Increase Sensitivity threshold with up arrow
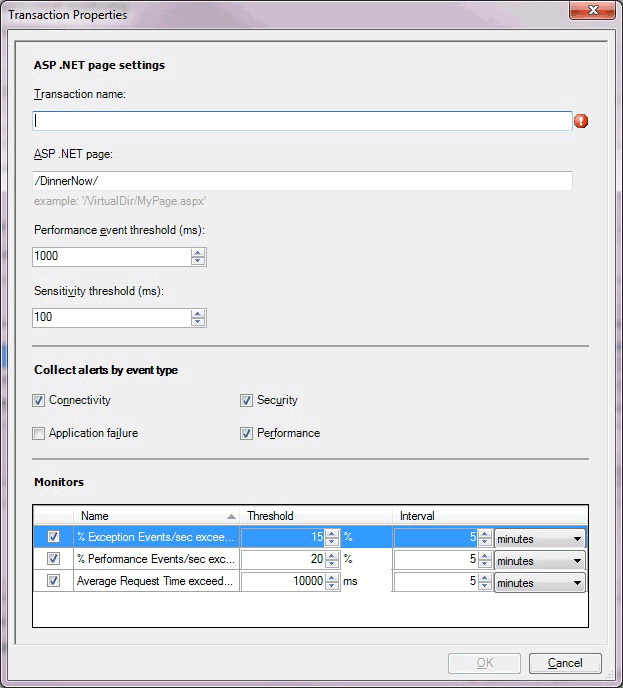 click(198, 314)
